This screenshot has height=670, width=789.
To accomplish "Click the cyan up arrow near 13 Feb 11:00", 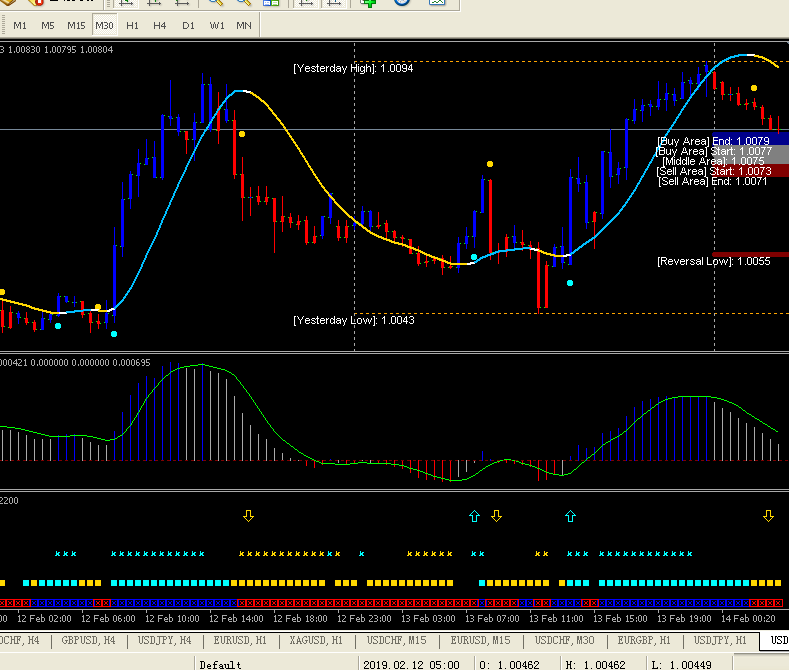I will (x=570, y=516).
